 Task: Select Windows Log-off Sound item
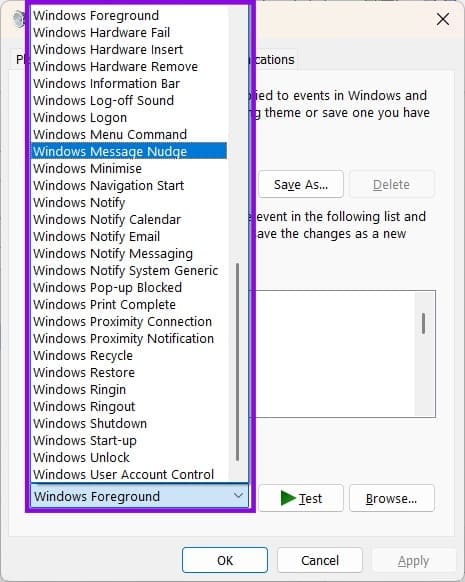pos(129,101)
